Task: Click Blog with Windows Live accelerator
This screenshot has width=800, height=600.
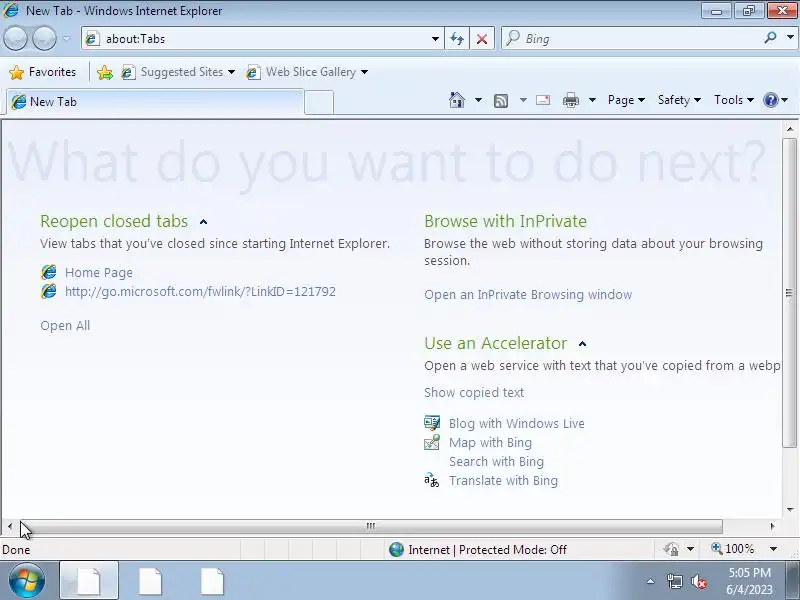Action: 517,423
